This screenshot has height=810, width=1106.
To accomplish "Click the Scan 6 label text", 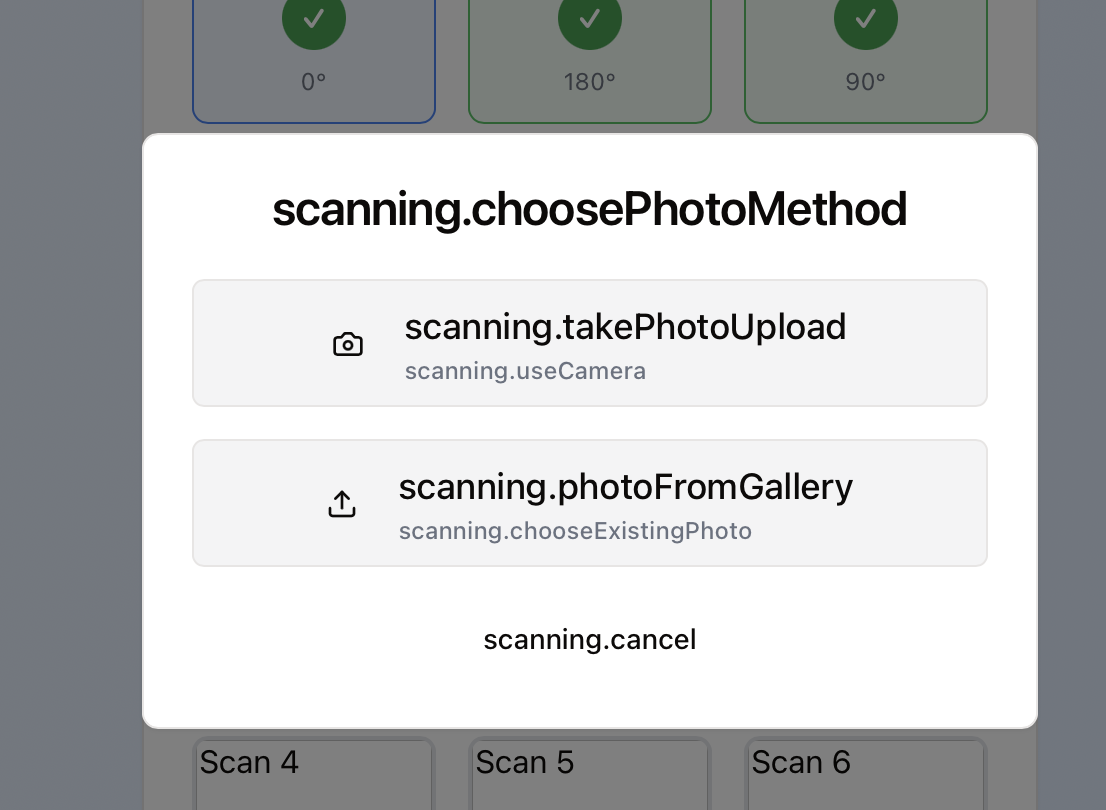I will (x=801, y=763).
